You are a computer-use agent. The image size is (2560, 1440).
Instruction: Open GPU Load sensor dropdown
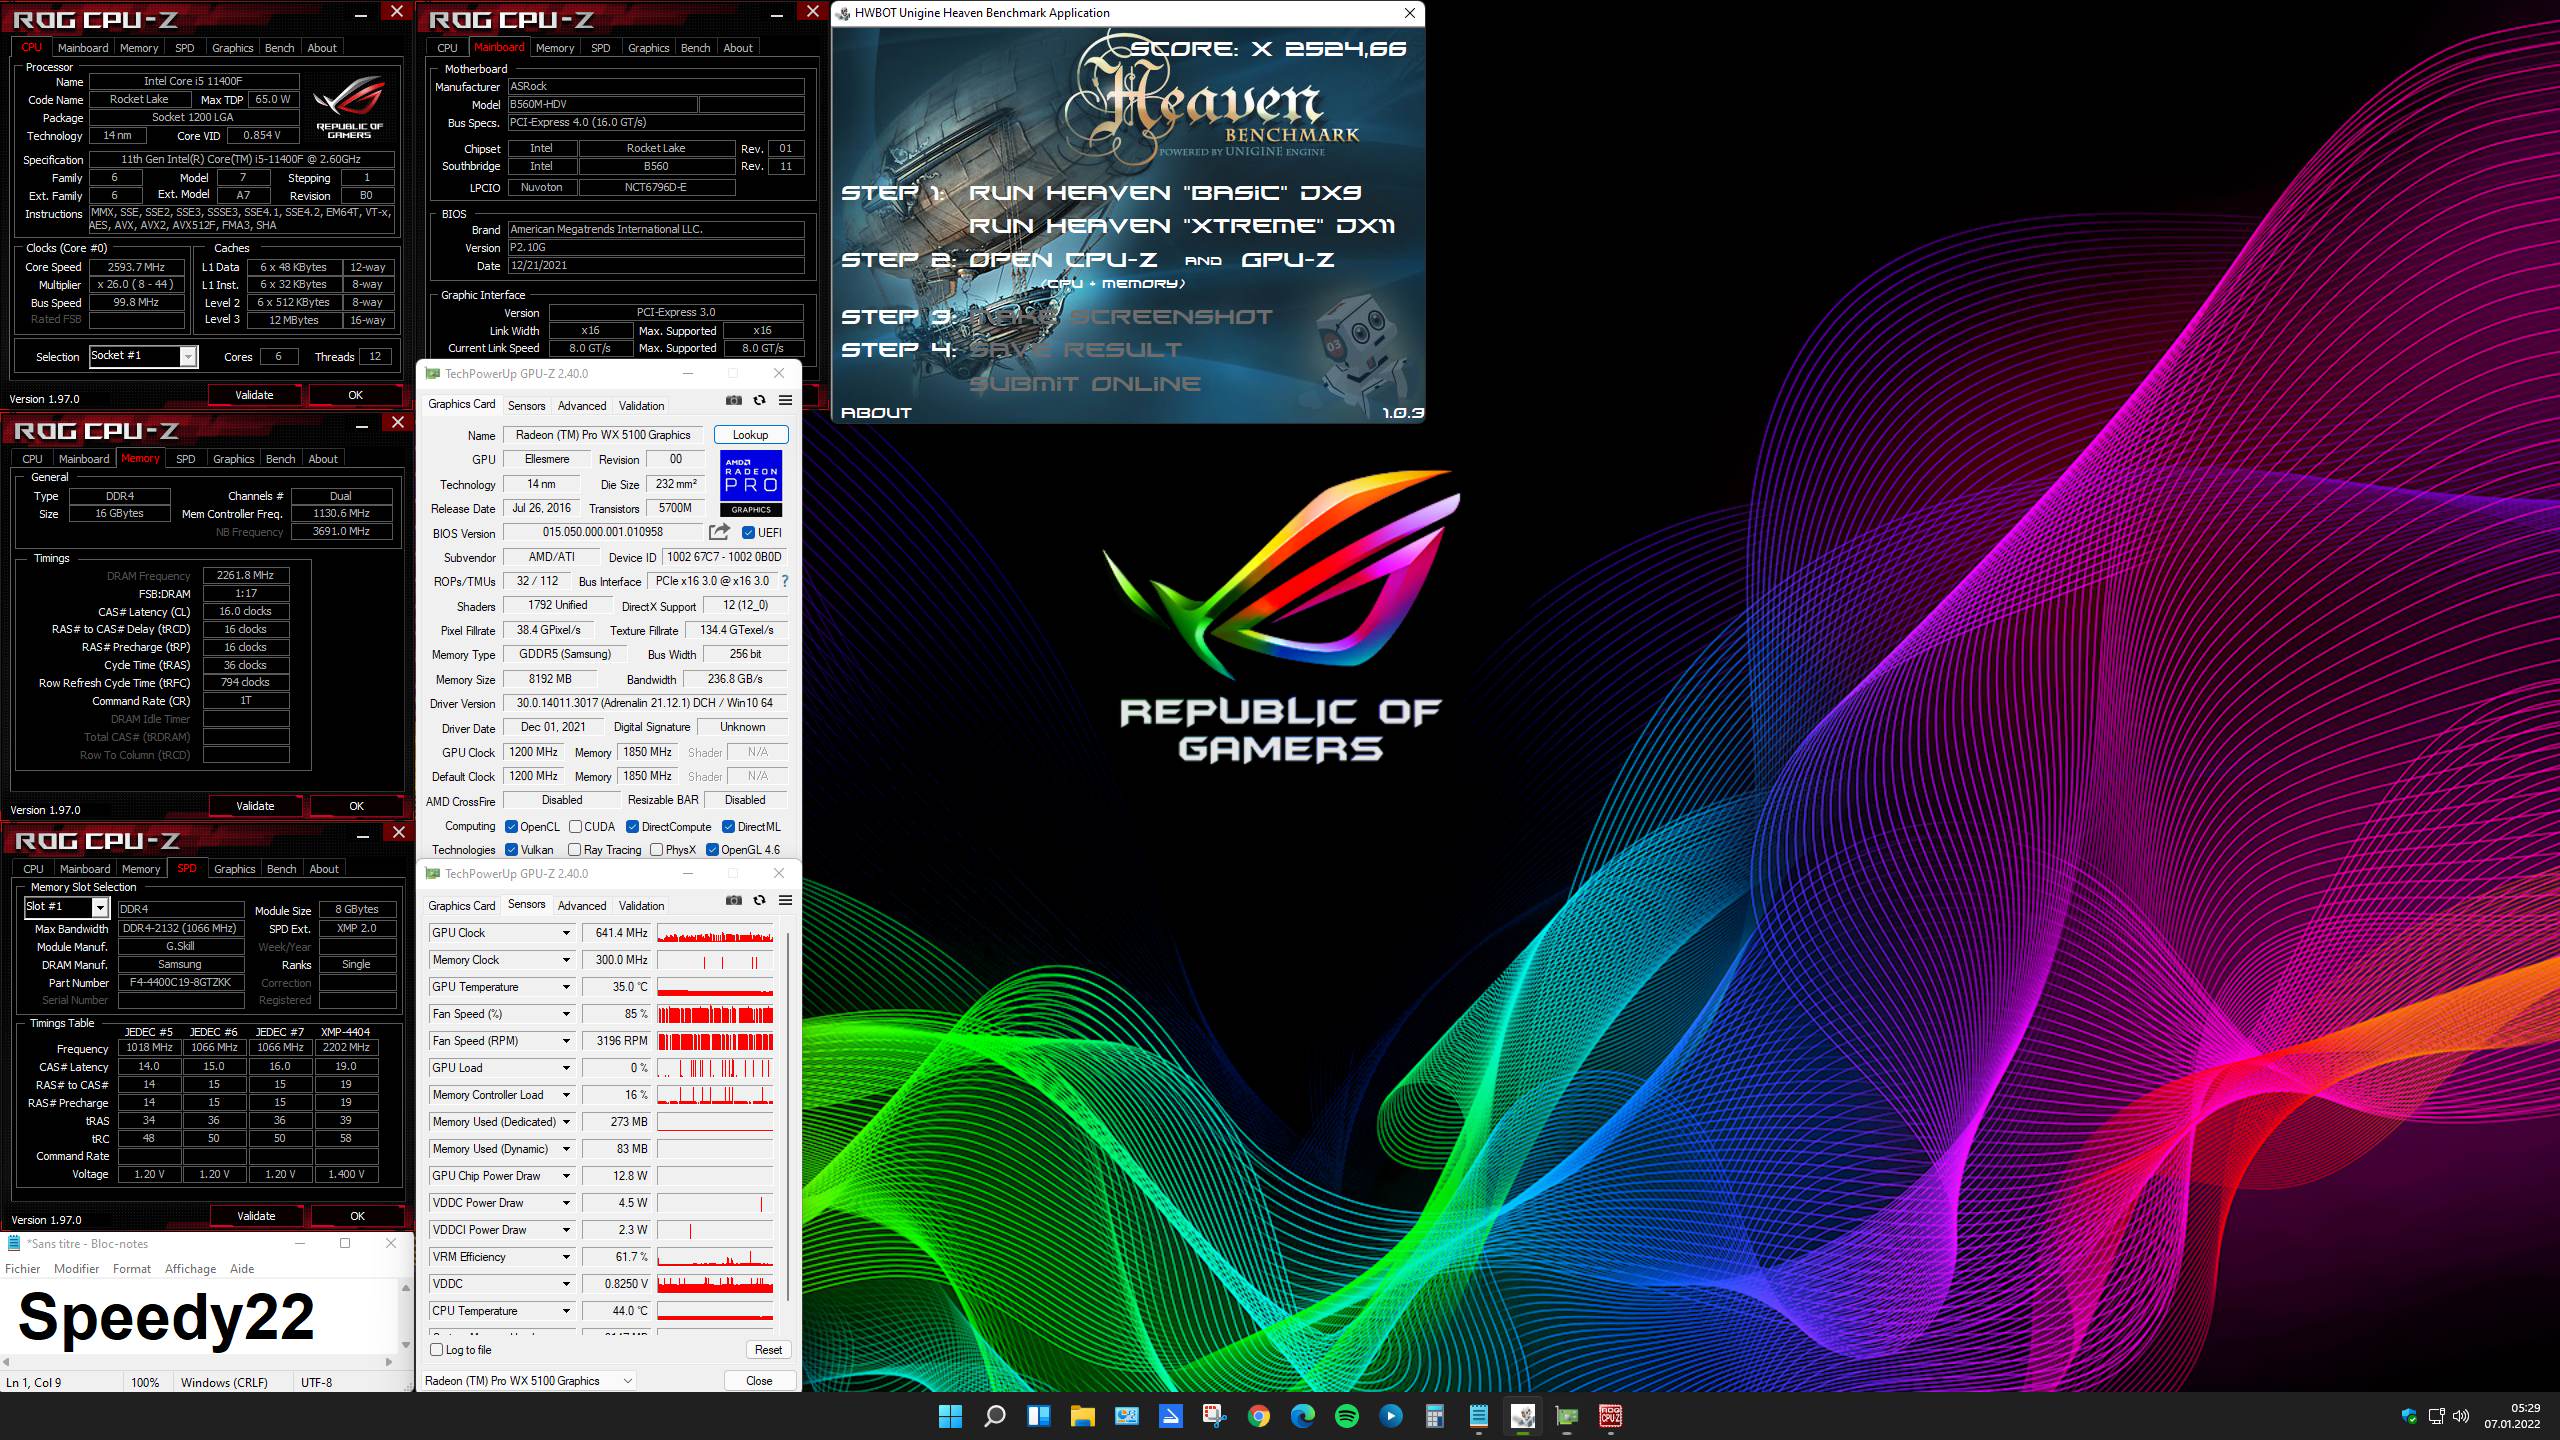click(x=566, y=1068)
